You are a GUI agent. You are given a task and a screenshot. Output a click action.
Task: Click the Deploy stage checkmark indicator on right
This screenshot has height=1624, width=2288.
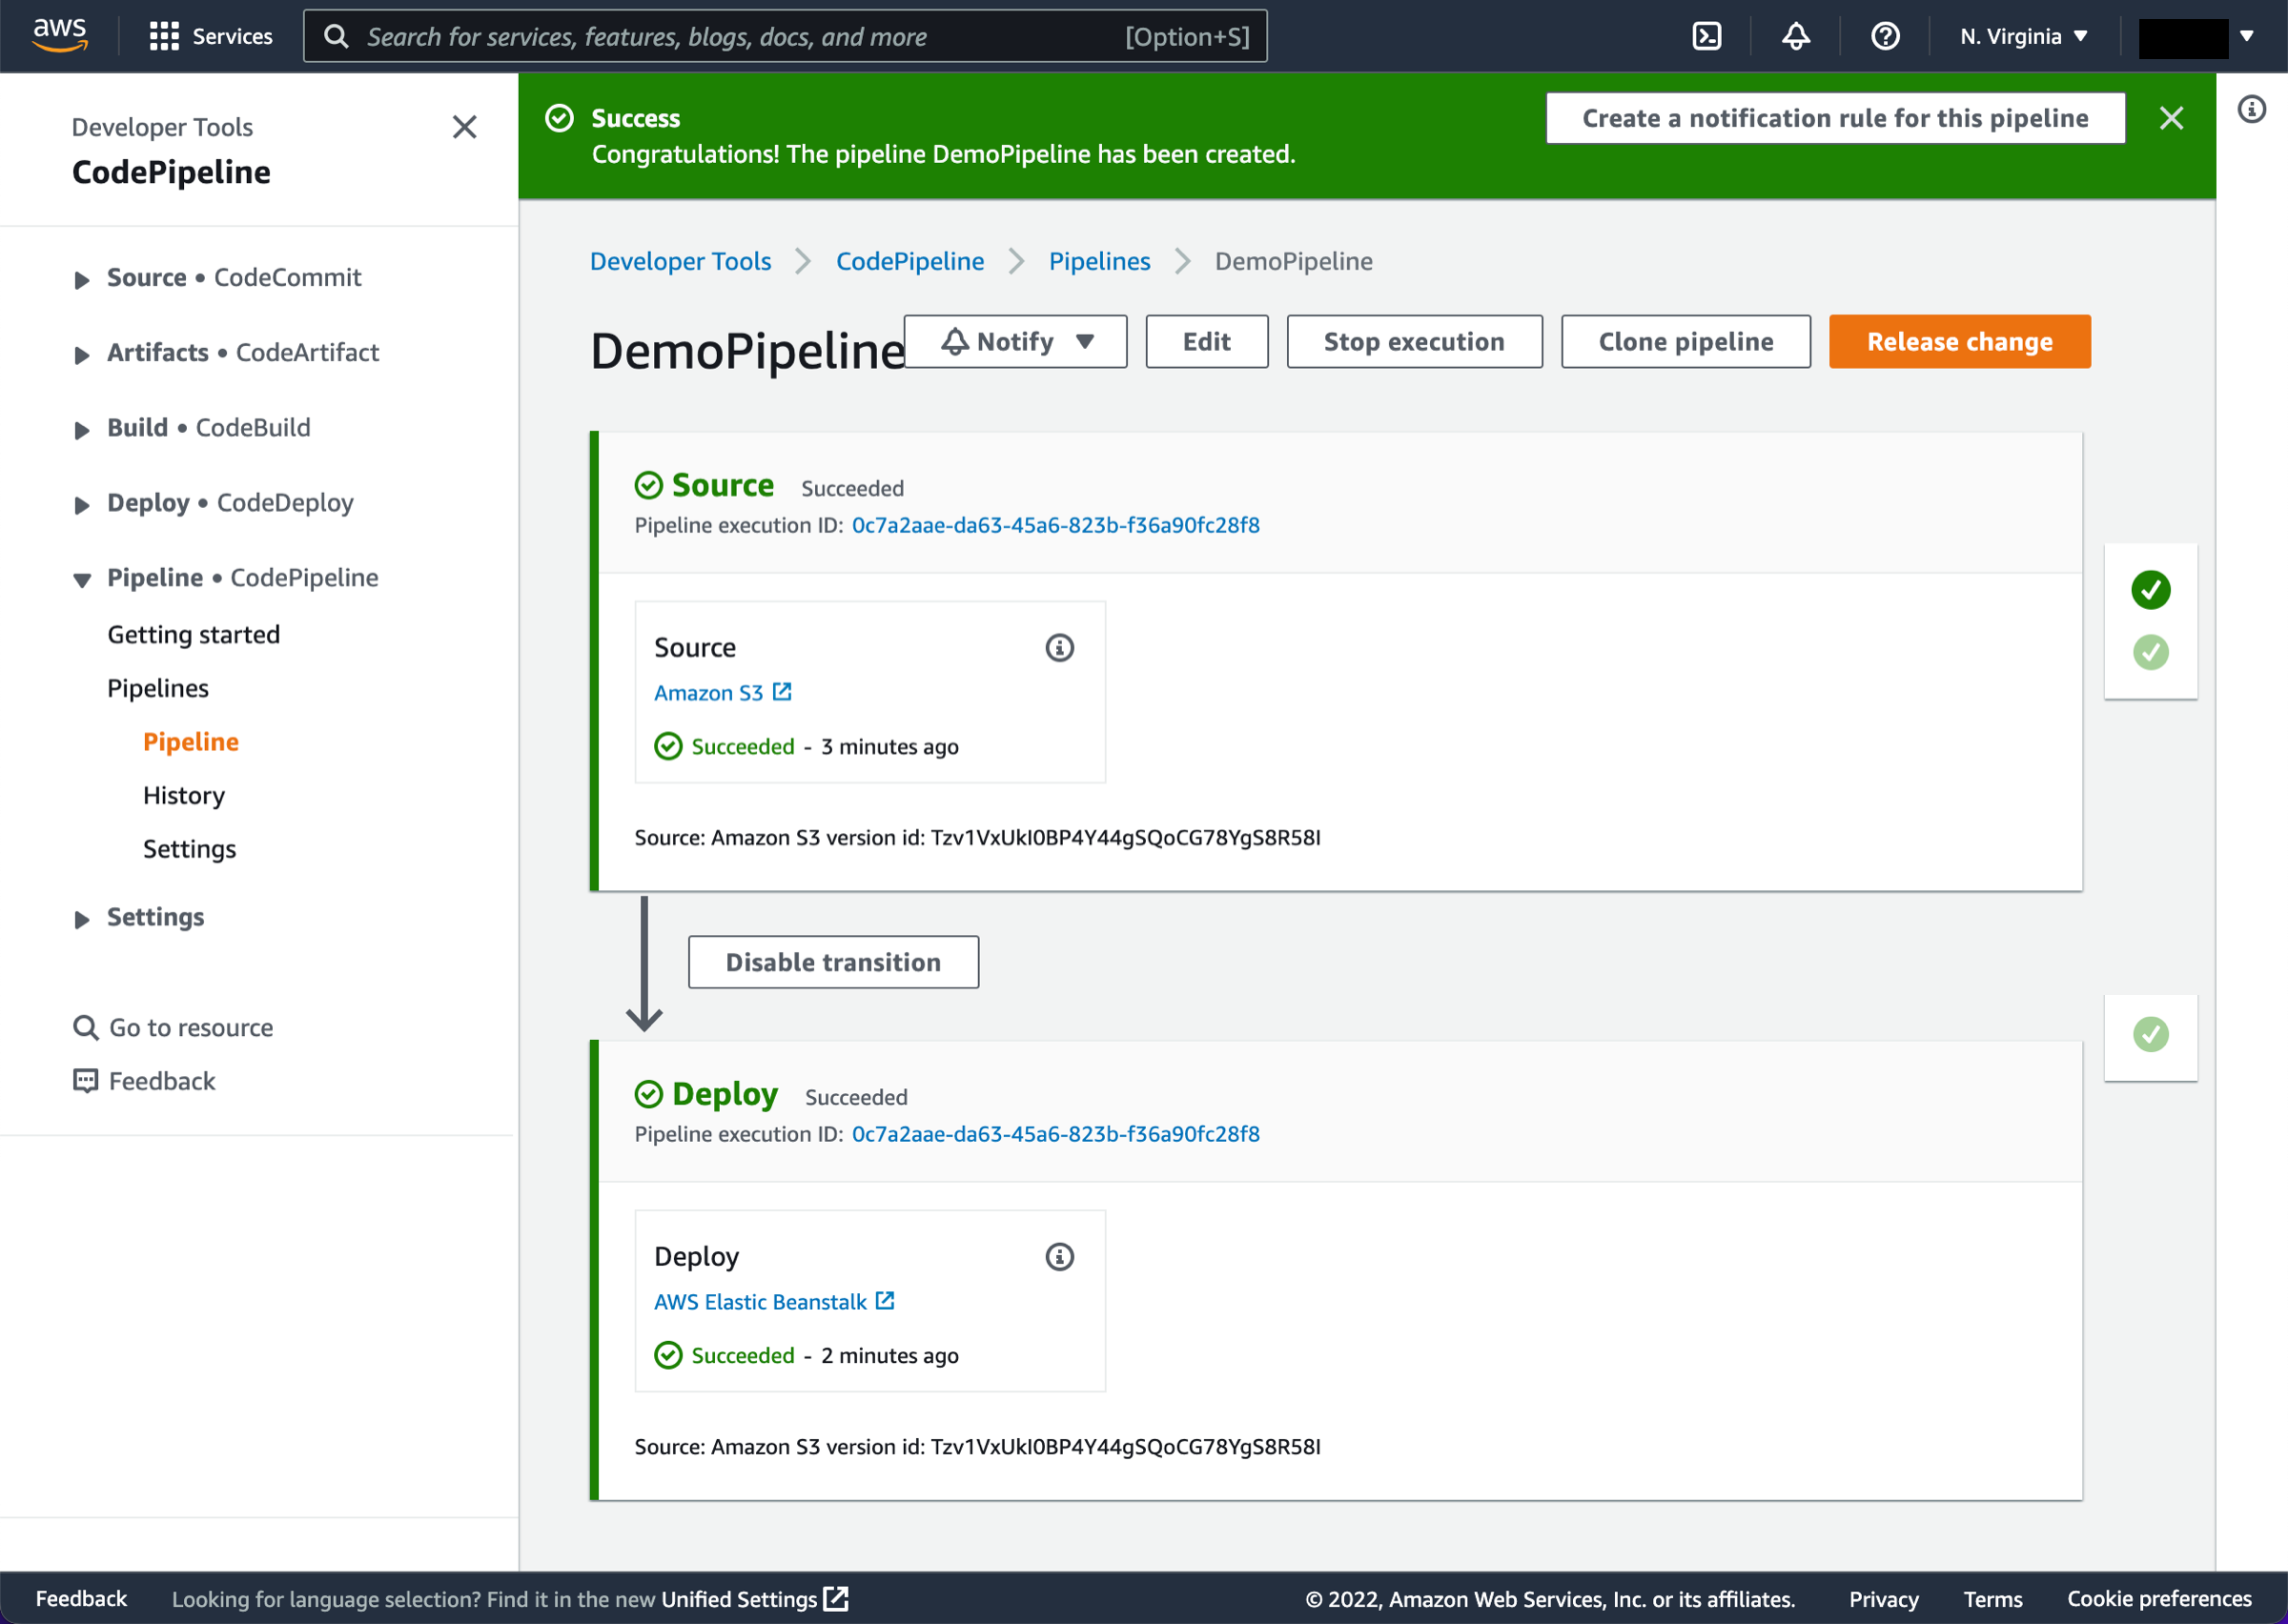[2150, 1034]
